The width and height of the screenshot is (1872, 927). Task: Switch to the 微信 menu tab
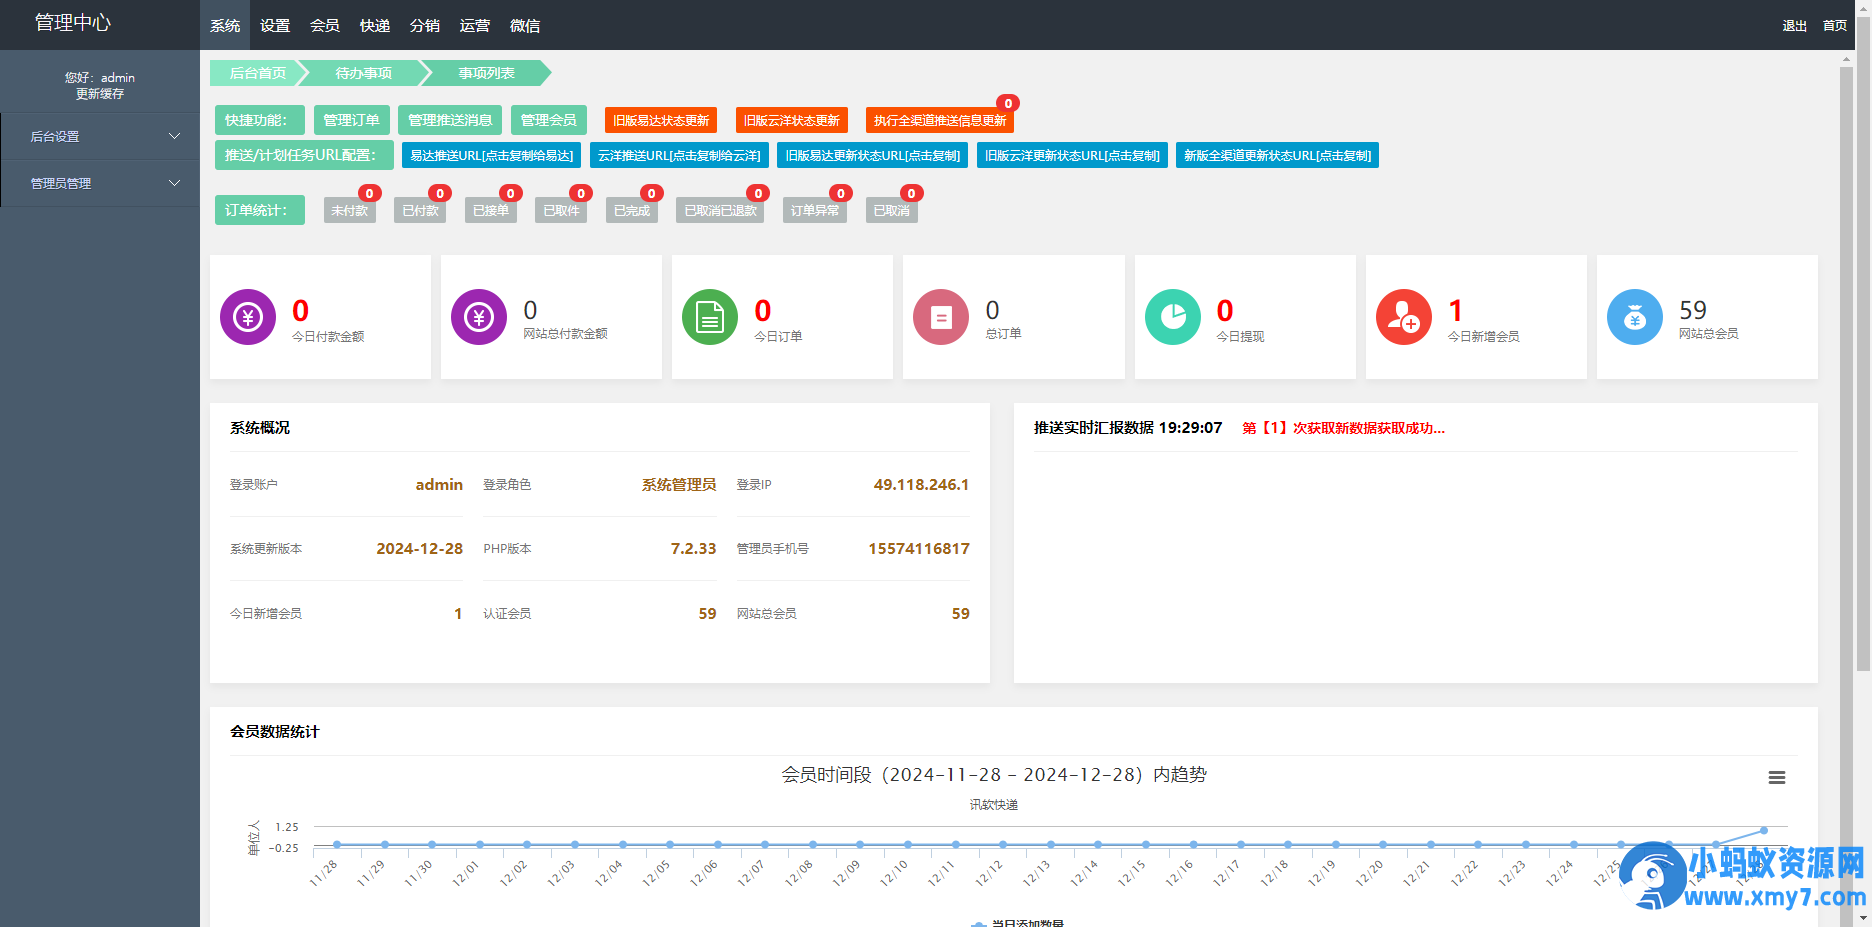pos(525,25)
